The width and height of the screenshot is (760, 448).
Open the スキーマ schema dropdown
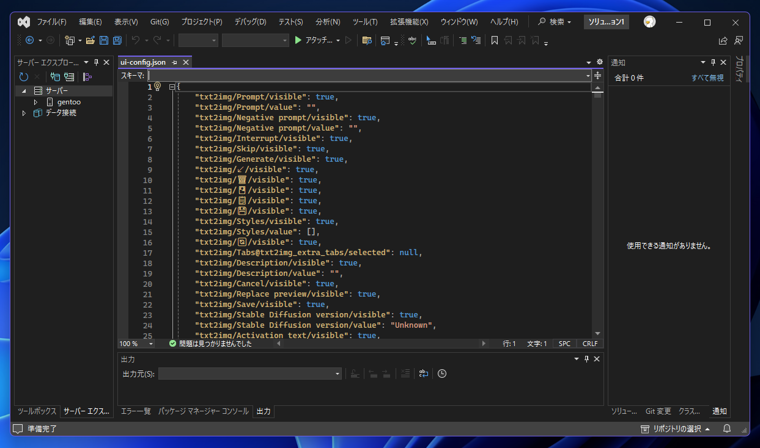588,76
